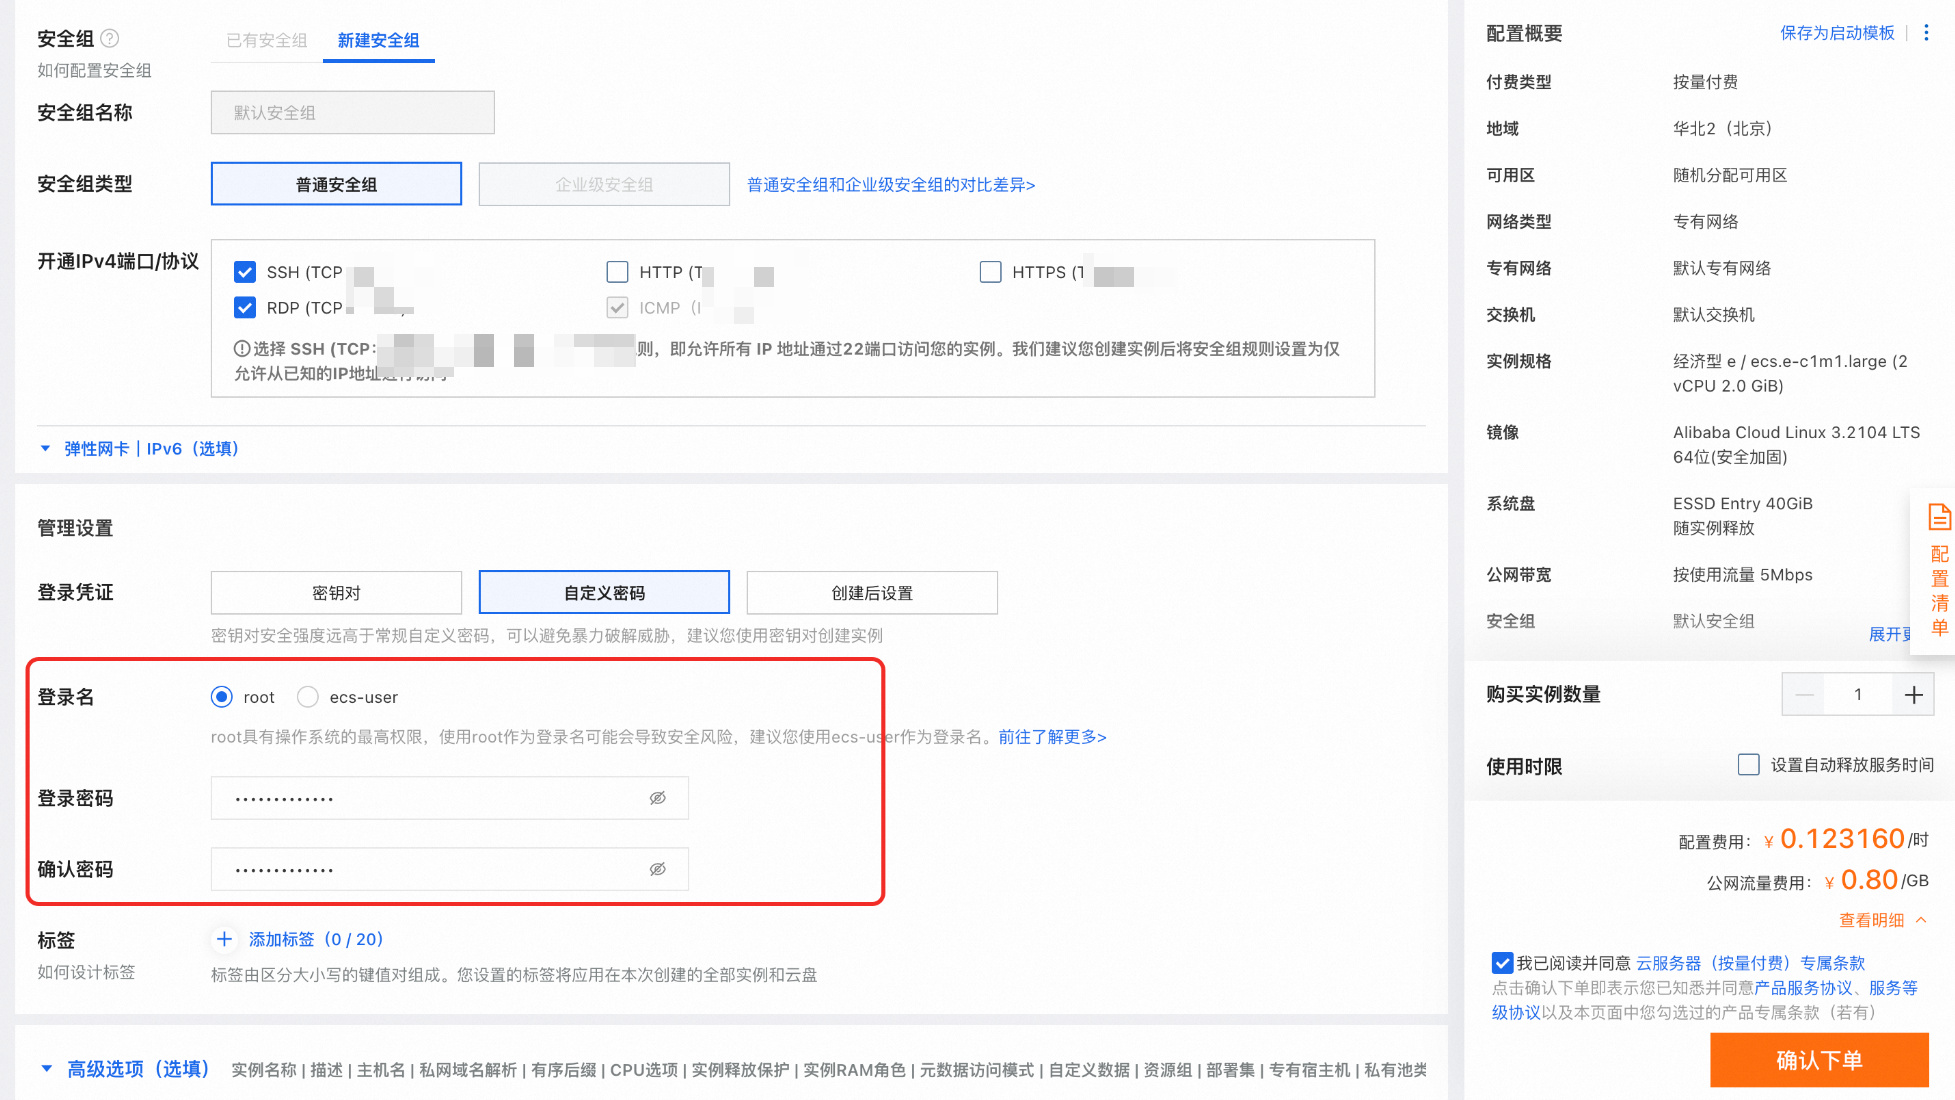Open the three-dot menu in config summary
The width and height of the screenshot is (1955, 1100).
pyautogui.click(x=1926, y=33)
